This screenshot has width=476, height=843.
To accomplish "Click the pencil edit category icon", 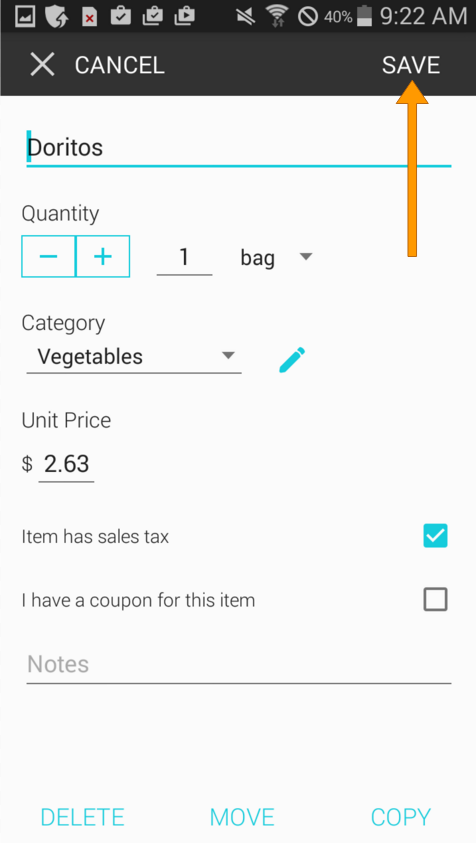I will click(292, 360).
